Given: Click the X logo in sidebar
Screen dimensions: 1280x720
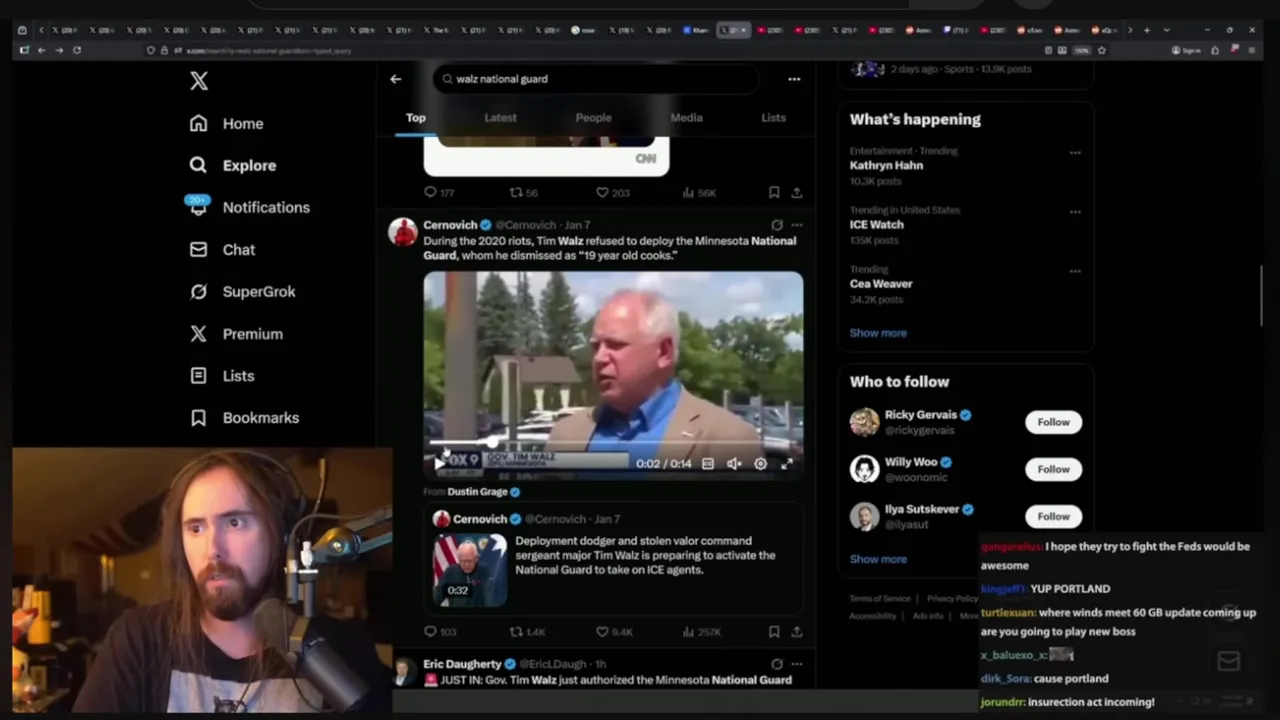Looking at the screenshot, I should [199, 82].
